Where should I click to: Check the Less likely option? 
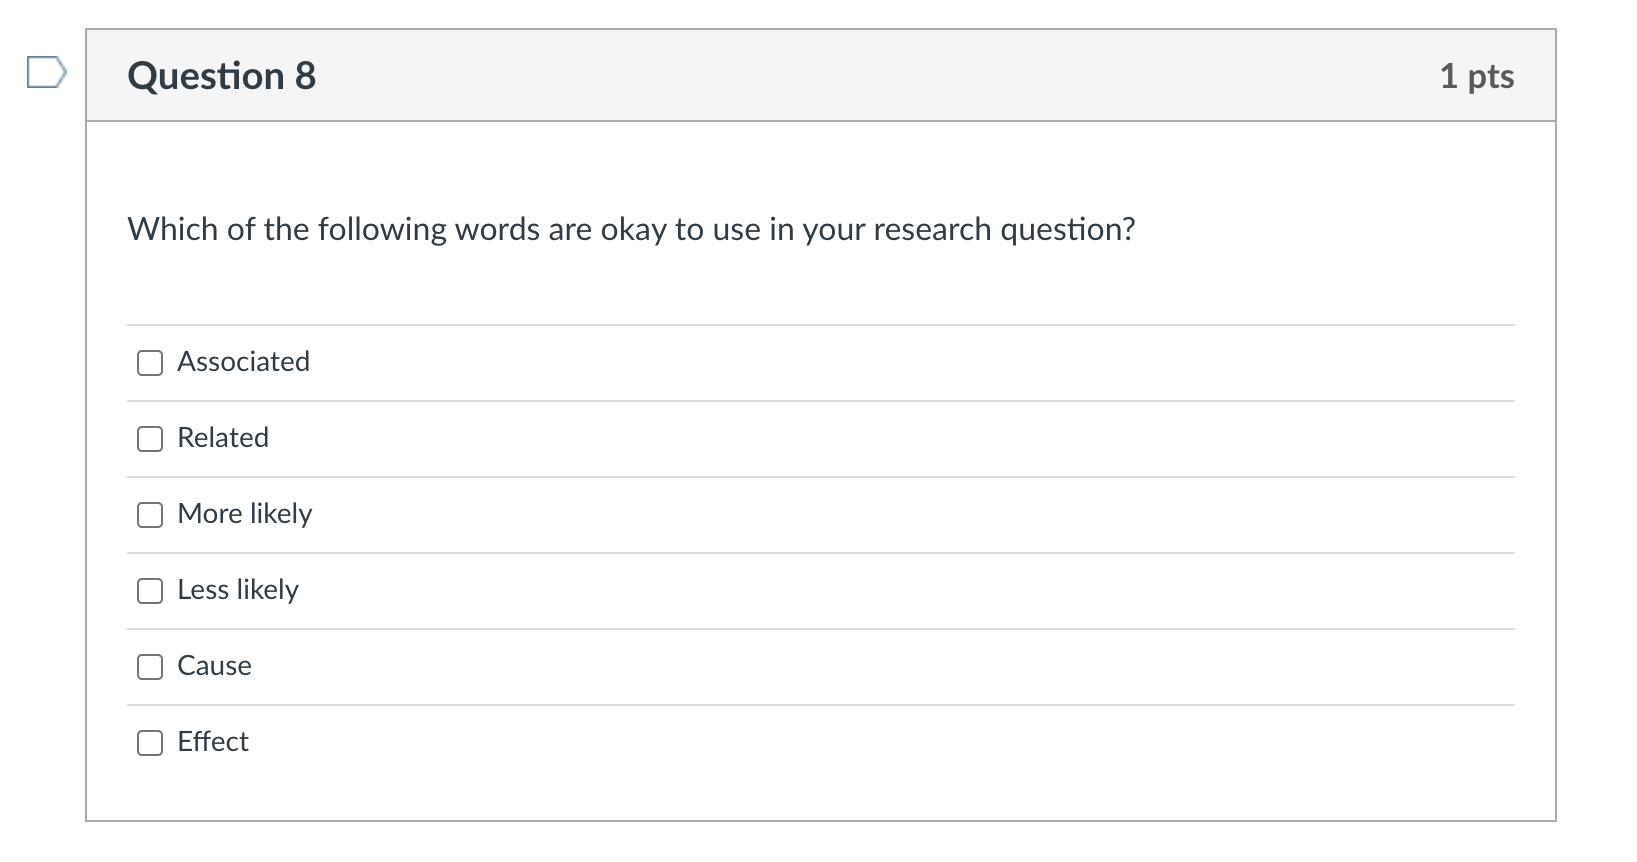click(x=149, y=591)
